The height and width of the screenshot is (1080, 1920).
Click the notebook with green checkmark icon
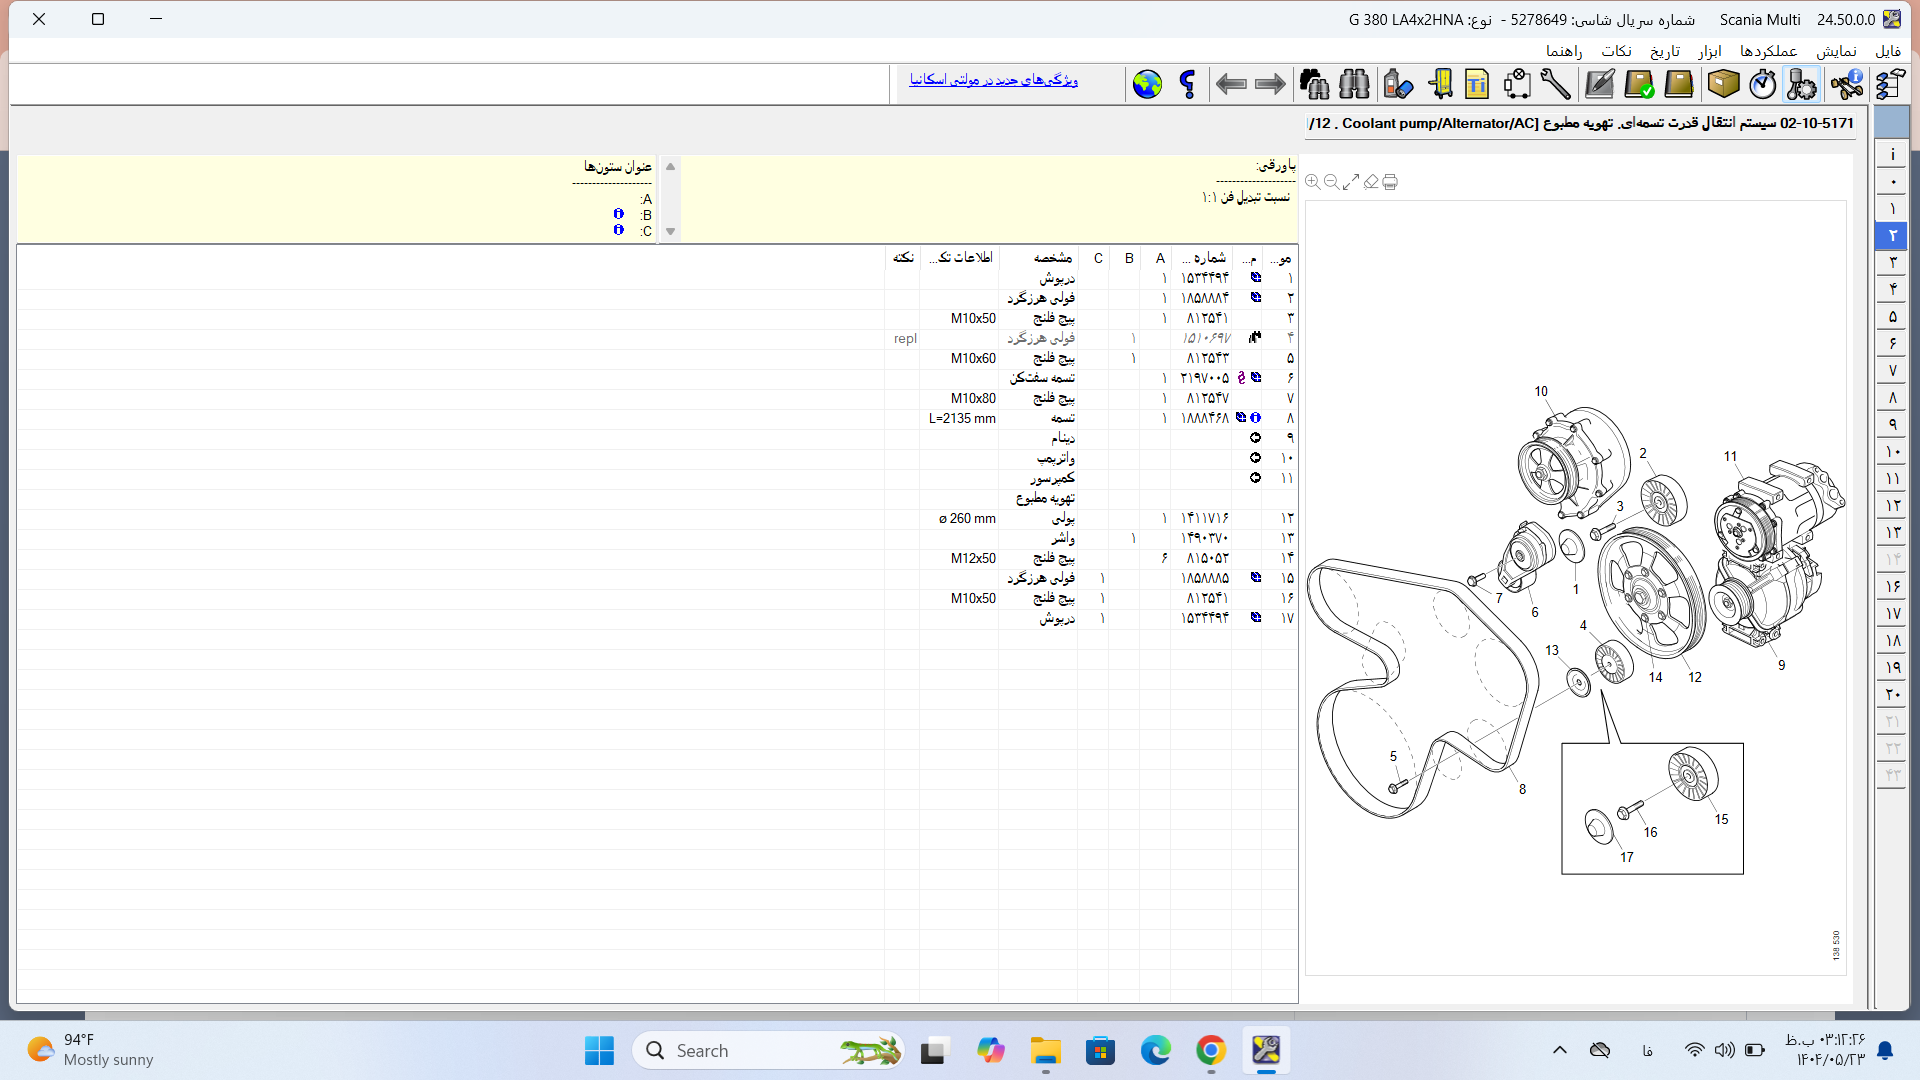(x=1639, y=85)
